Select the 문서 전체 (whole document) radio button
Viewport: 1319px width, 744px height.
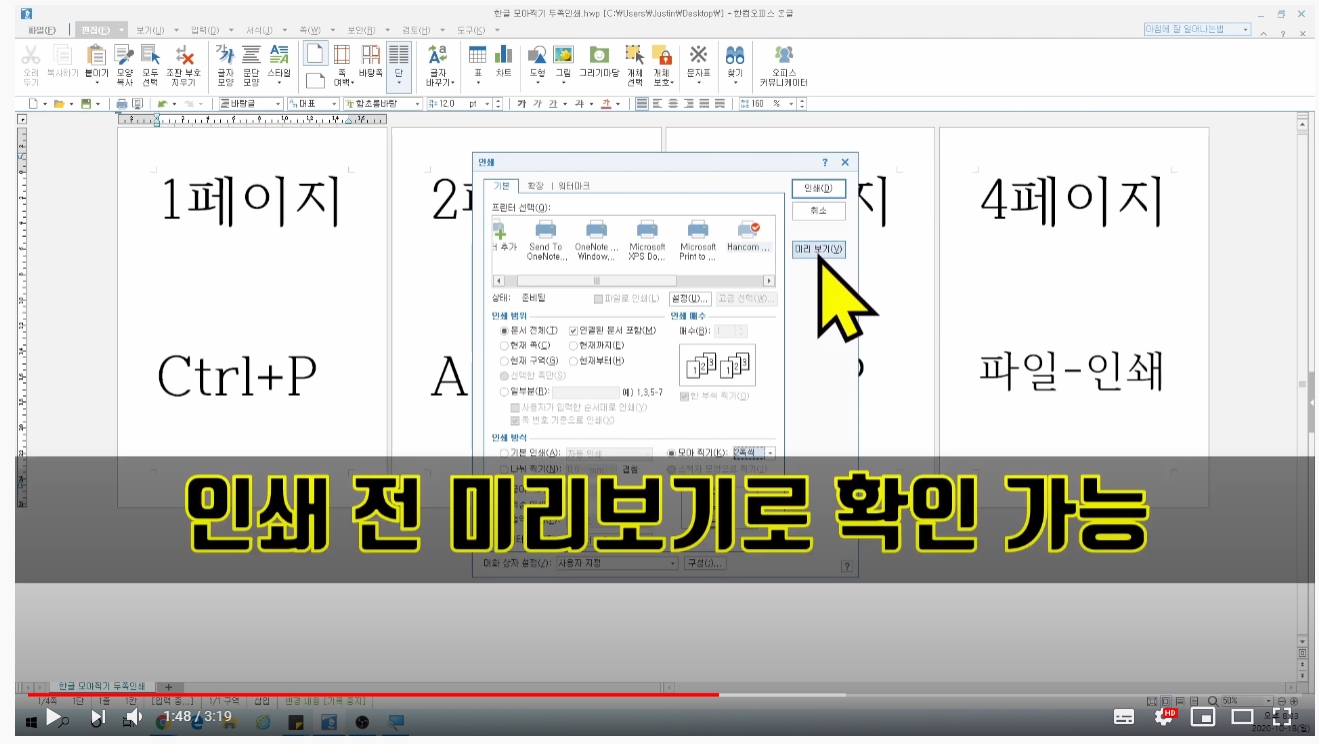[504, 330]
